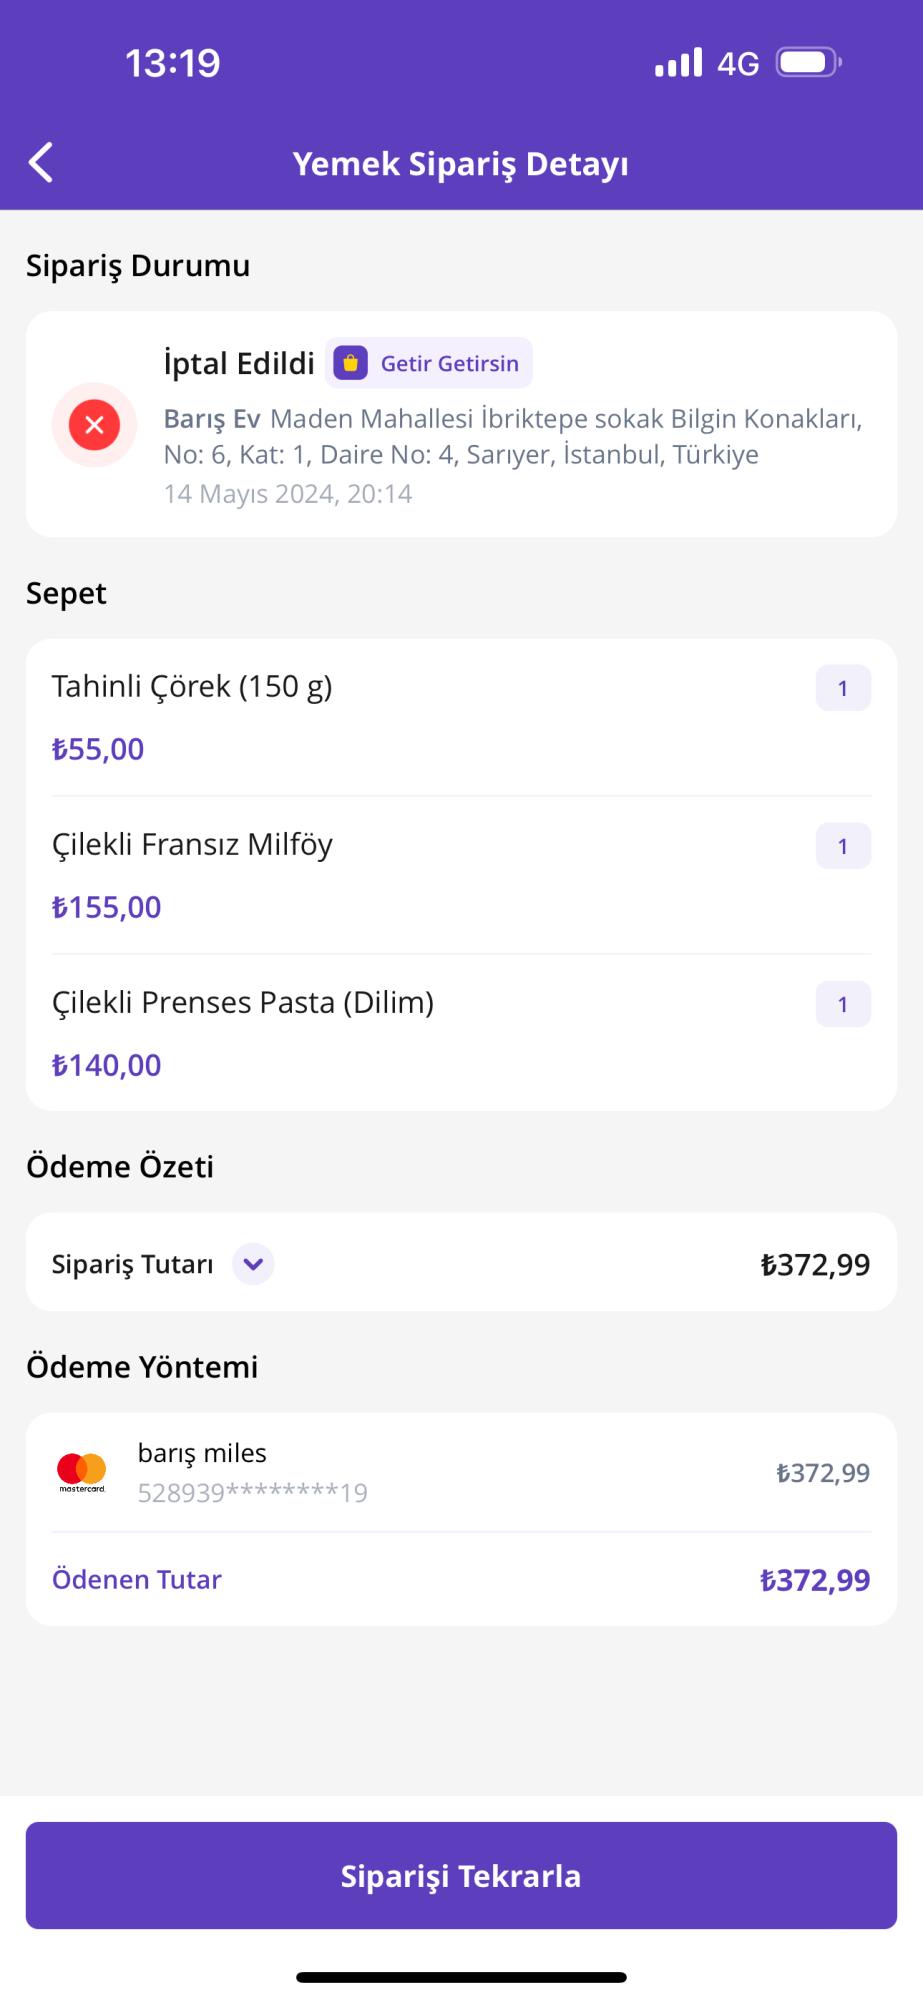Select the Tahinli Çörek basket item
923x2000 pixels.
click(192, 687)
